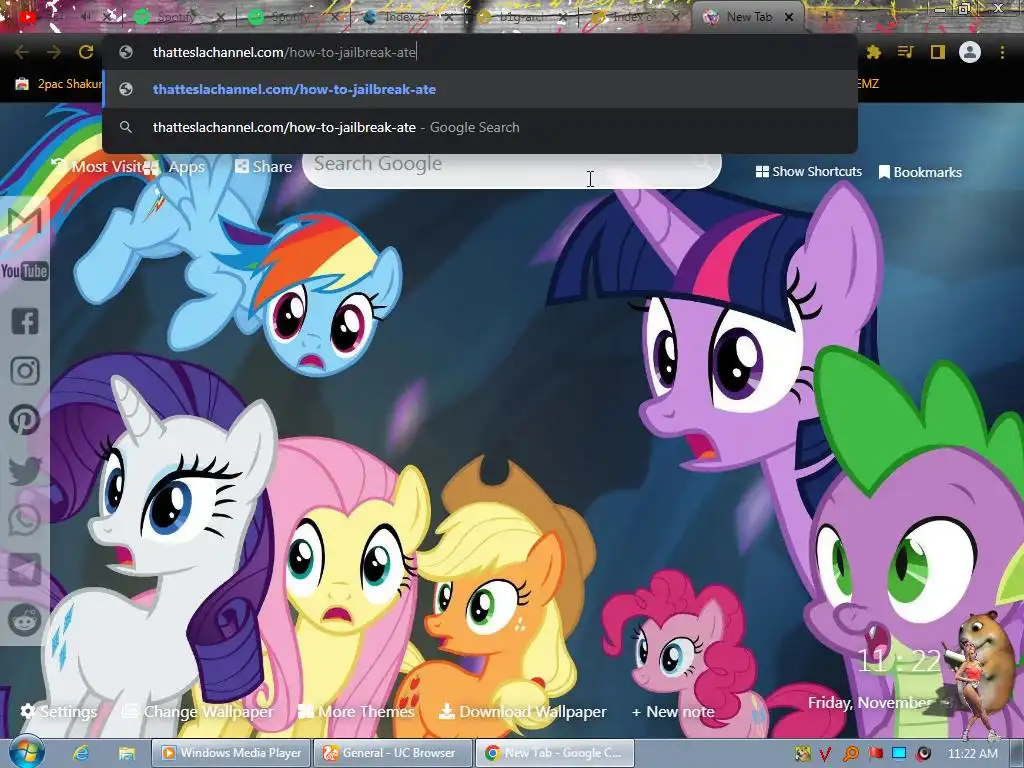
Task: Launch Internet Explorer from the taskbar
Action: point(81,754)
